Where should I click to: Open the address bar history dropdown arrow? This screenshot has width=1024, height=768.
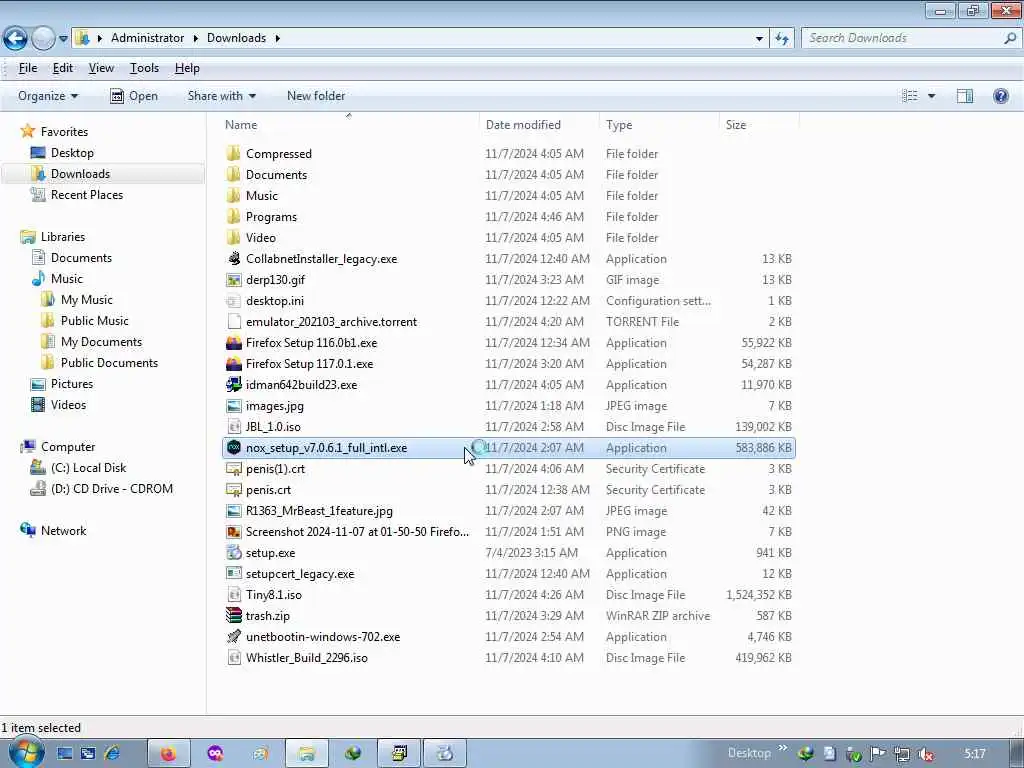pos(759,39)
